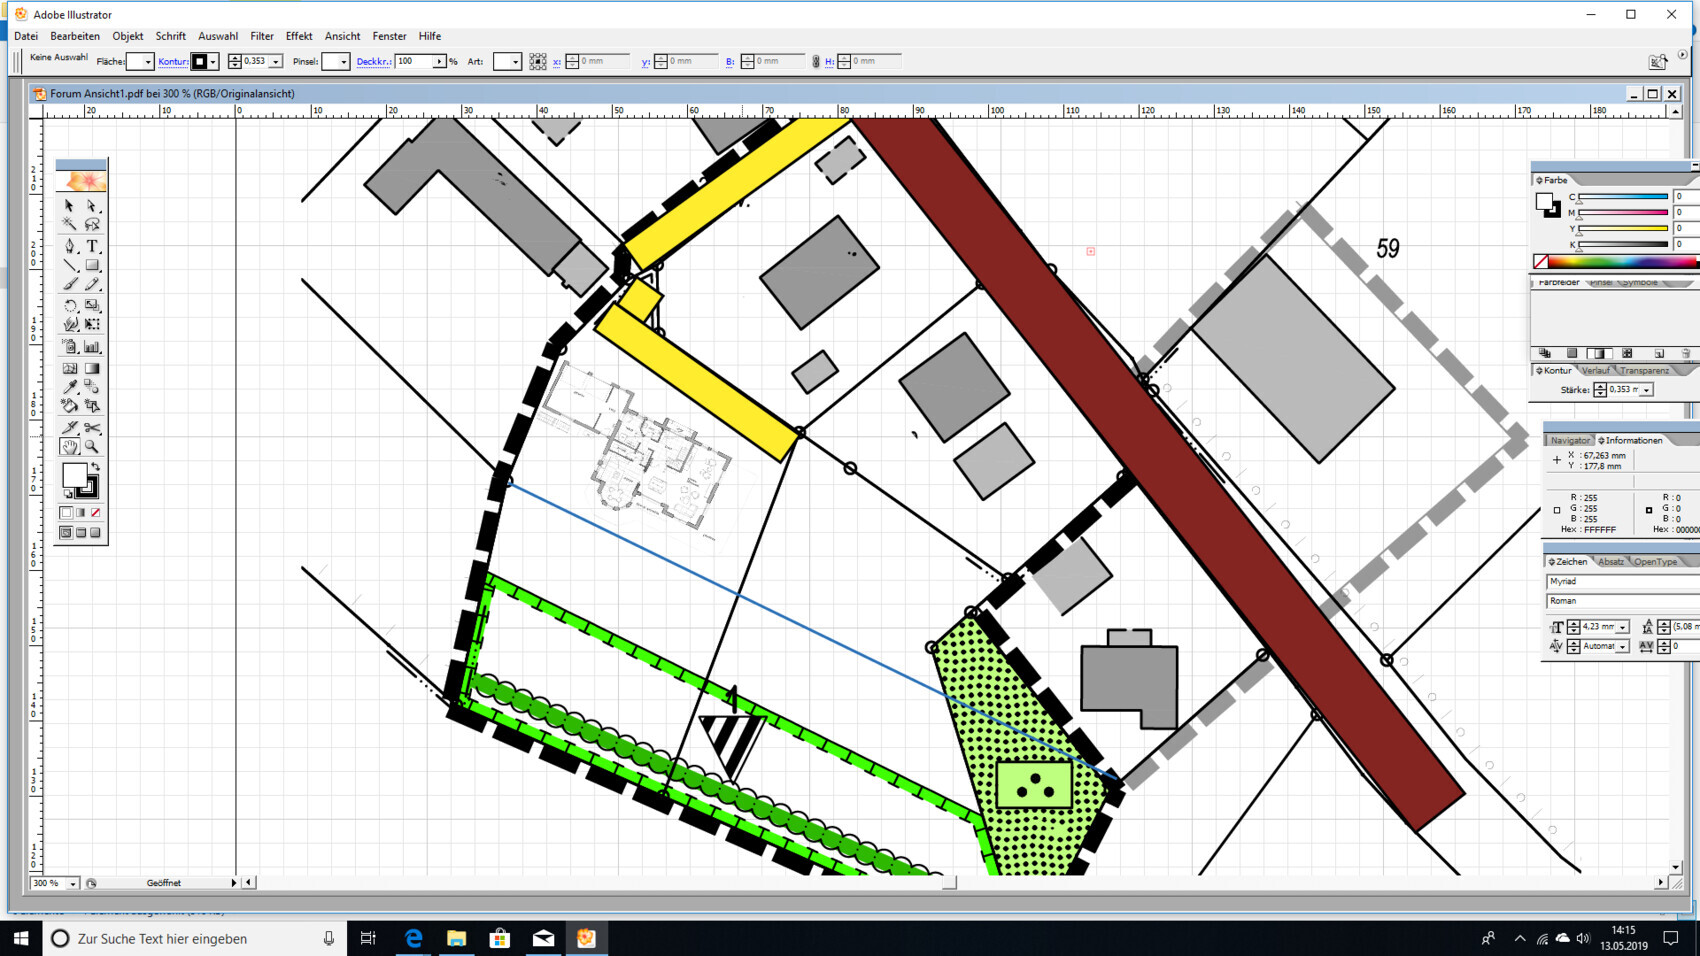
Task: Grab the Hand tool for panning
Action: [x=68, y=445]
